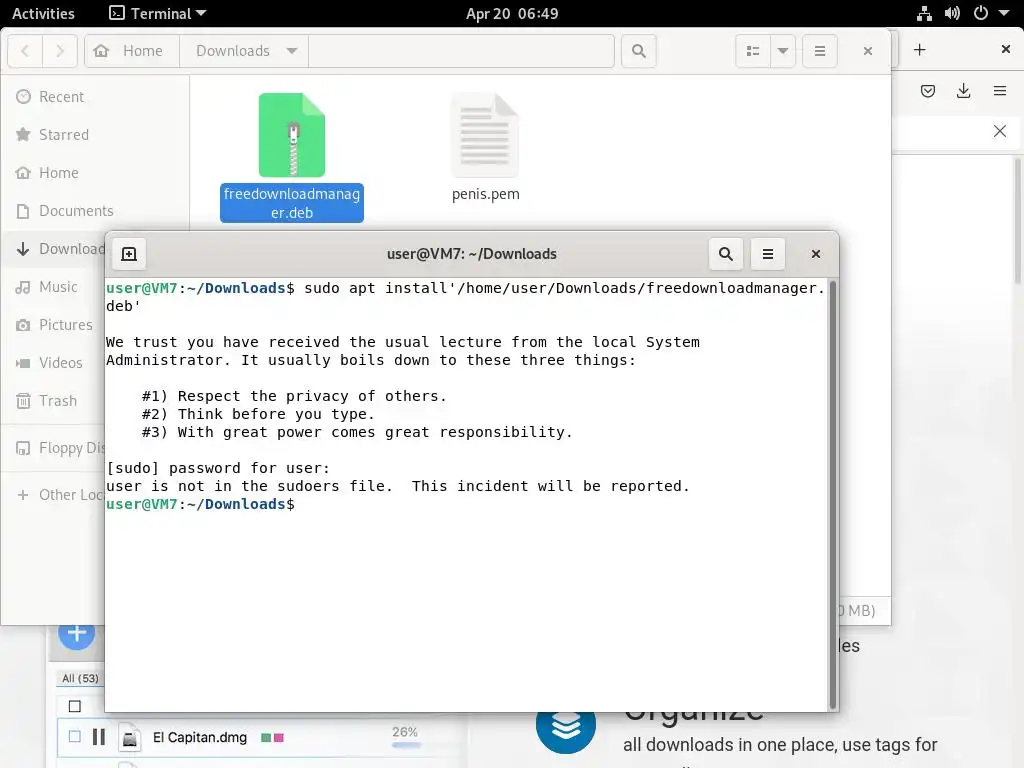1024x768 pixels.
Task: Open the browser hamburger menu
Action: [1000, 91]
